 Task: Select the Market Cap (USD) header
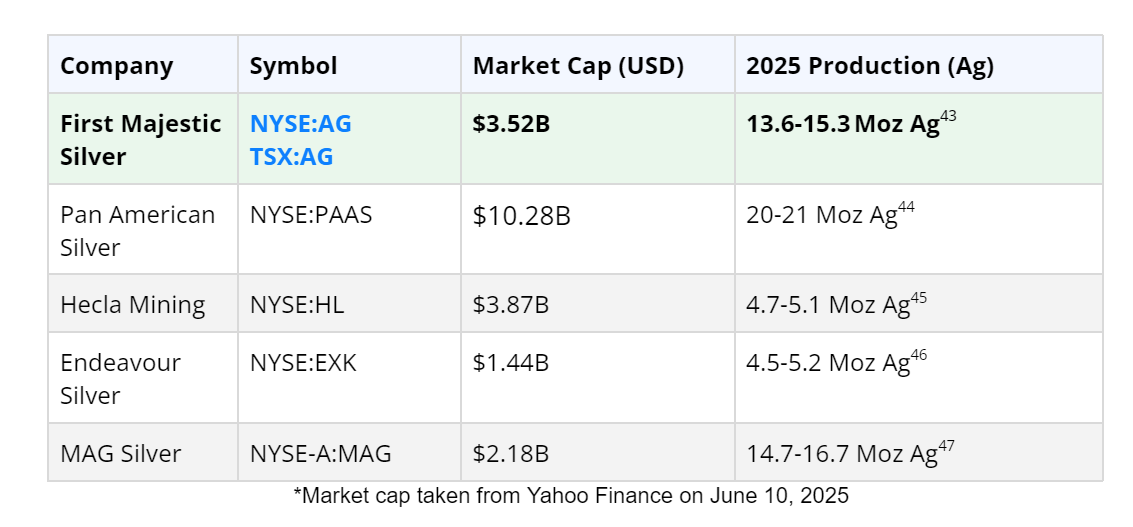[578, 66]
